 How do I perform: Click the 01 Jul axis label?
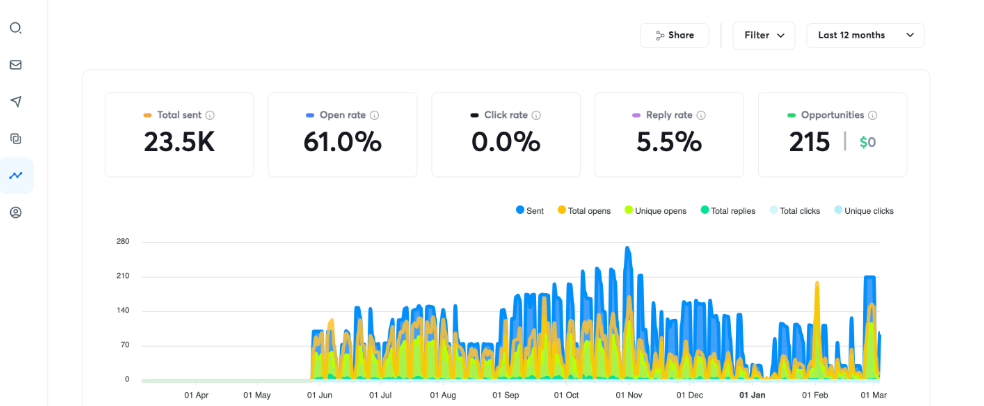tap(381, 396)
